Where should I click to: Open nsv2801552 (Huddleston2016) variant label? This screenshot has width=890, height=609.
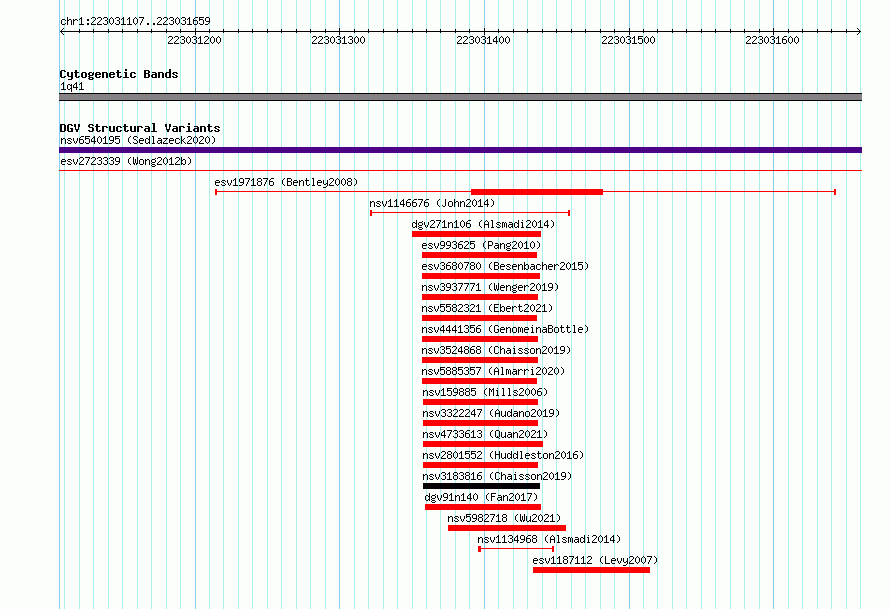pos(503,455)
